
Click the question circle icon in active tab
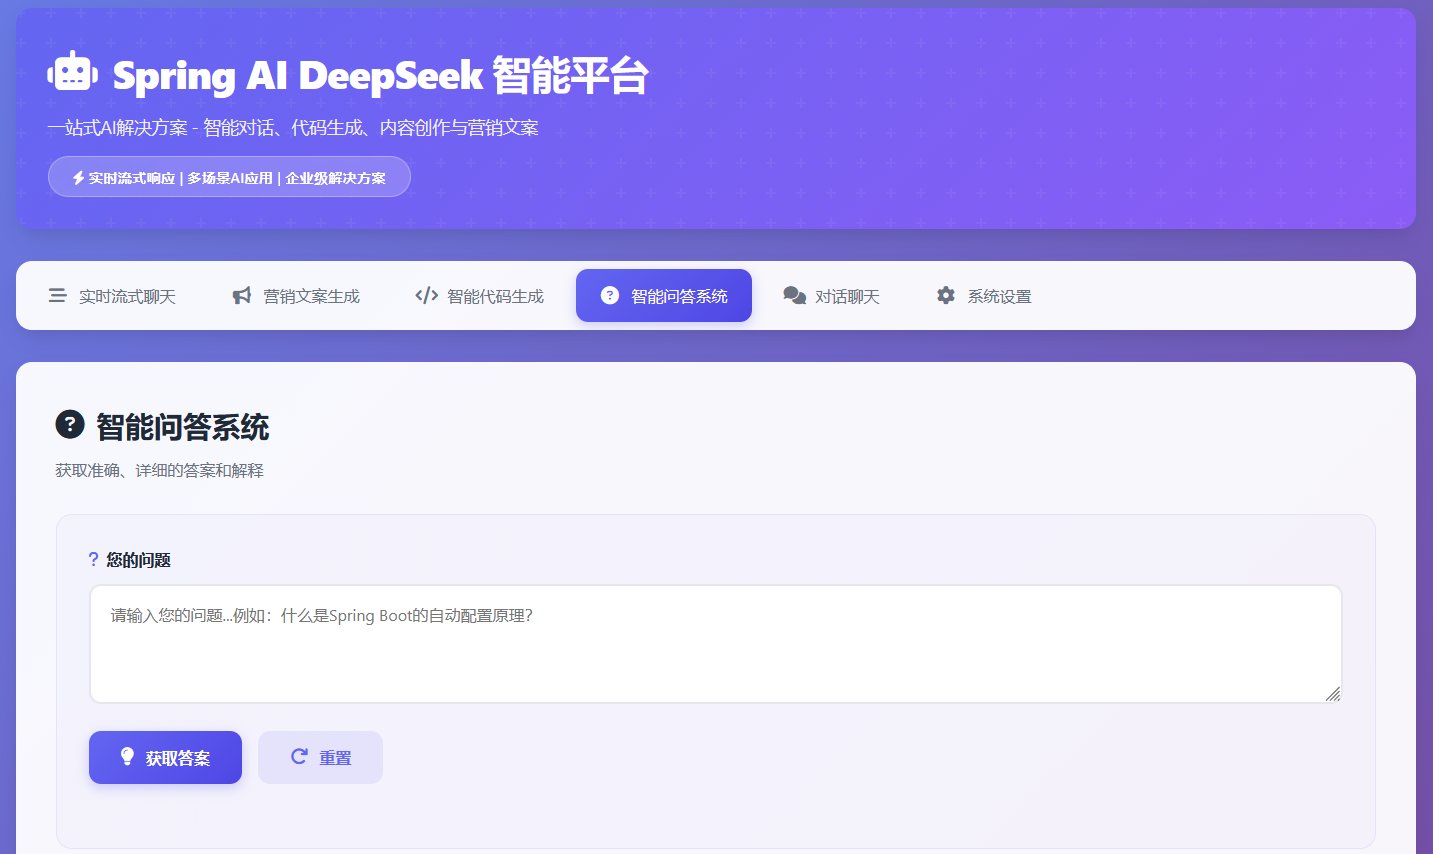[610, 296]
